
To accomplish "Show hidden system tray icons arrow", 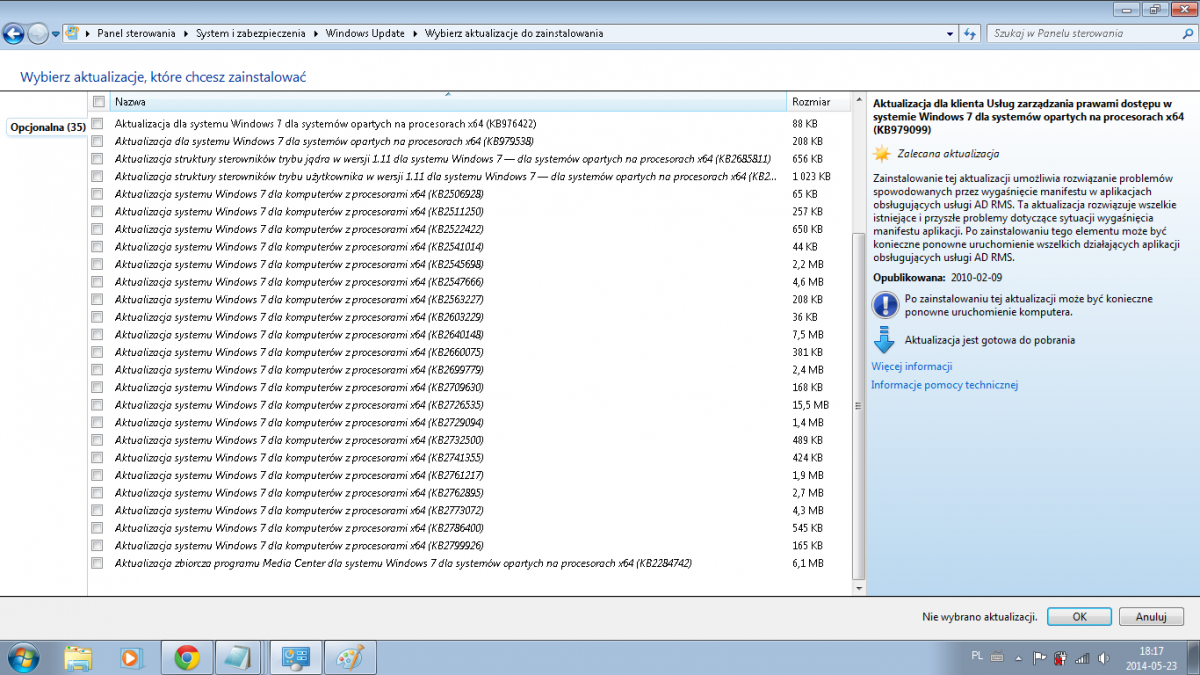I will pos(1019,657).
